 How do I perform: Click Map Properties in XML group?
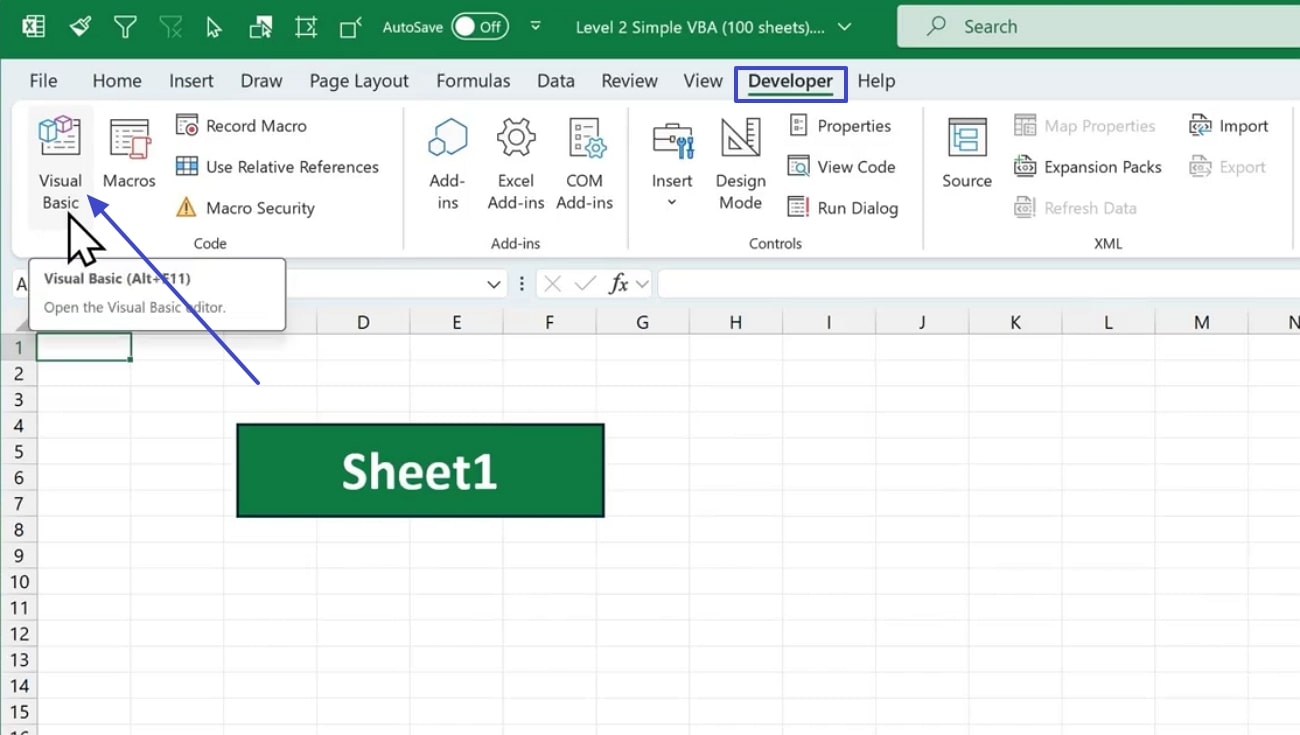[1085, 126]
